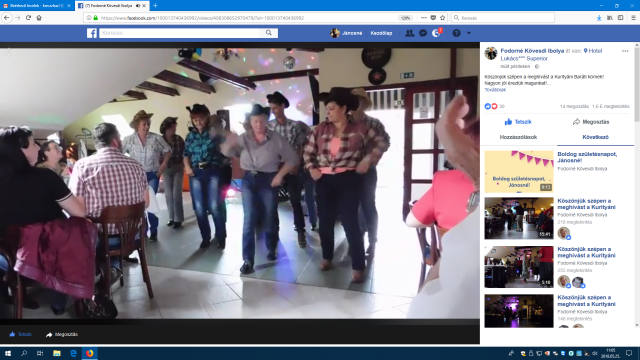Image resolution: width=640 pixels, height=360 pixels.
Task: Save page to Pocket icon
Action: click(433, 18)
